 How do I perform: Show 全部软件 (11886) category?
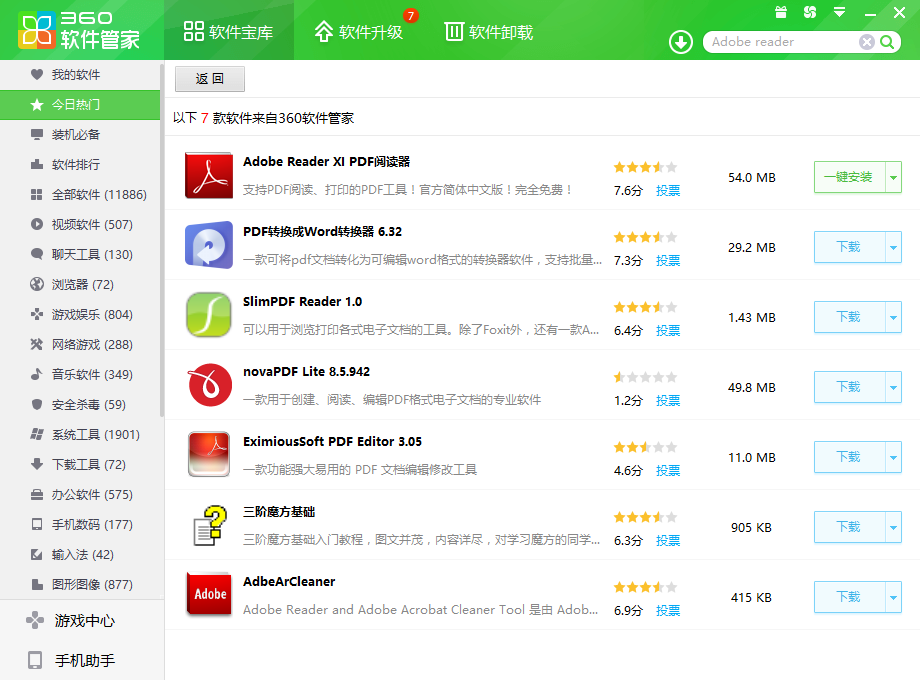click(80, 194)
